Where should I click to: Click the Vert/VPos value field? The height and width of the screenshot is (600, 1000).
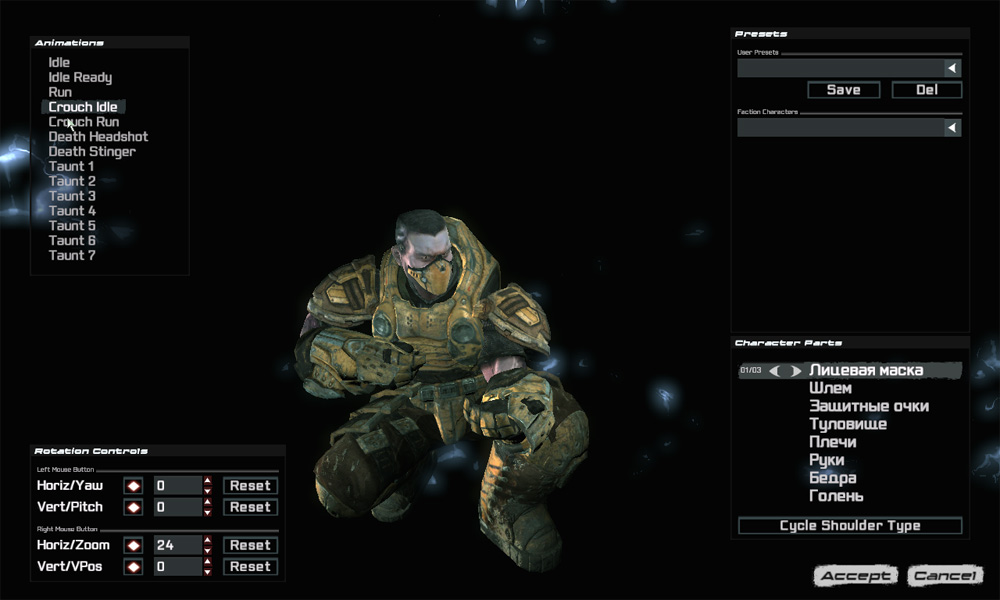178,567
